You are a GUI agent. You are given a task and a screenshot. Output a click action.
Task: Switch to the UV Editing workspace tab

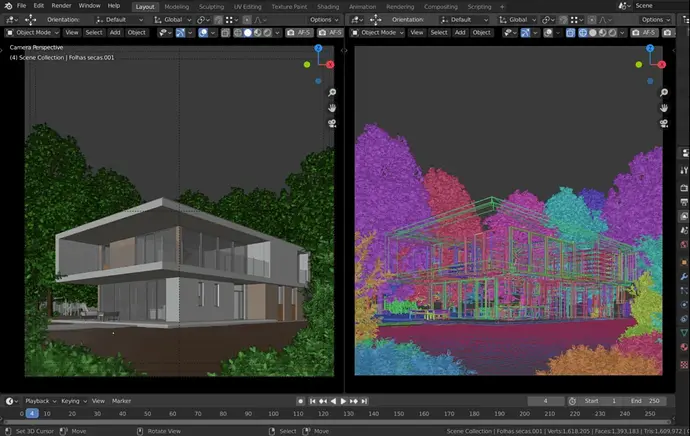[x=247, y=7]
